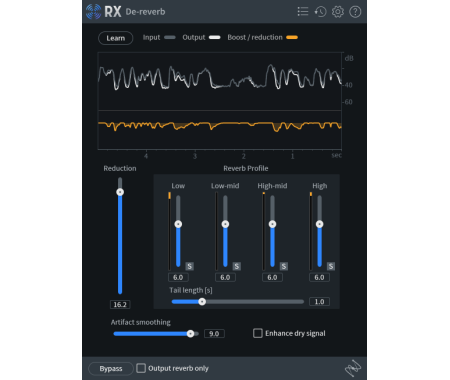This screenshot has width=450, height=380.
Task: Click the Reverb Profile heading
Action: pos(246,168)
